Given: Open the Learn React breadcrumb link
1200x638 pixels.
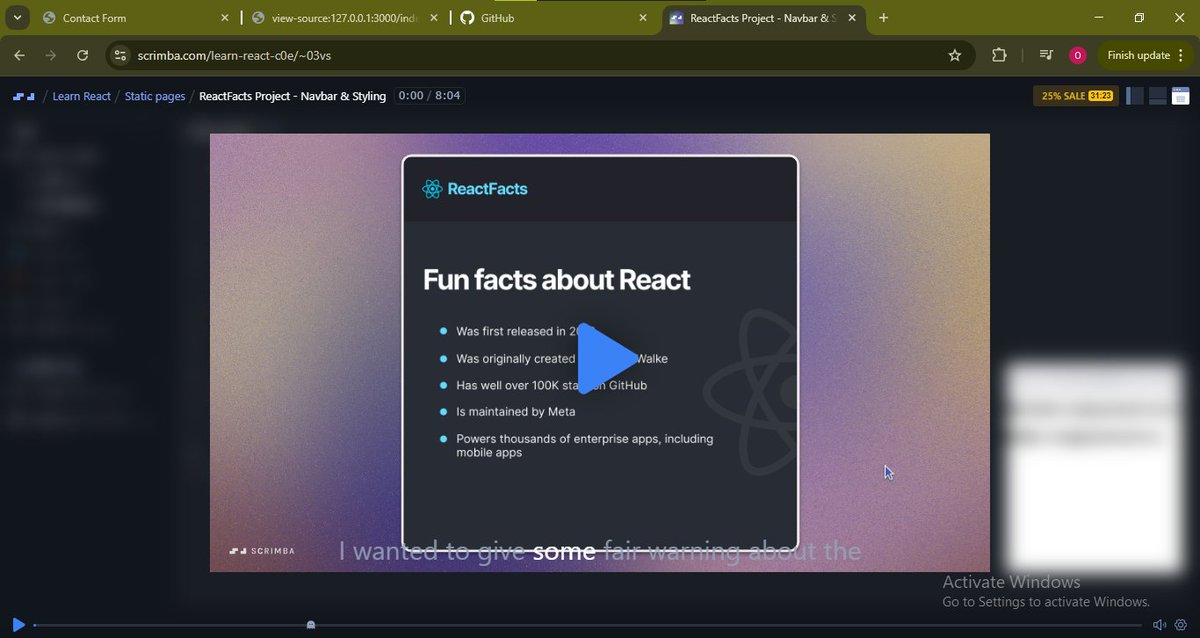Looking at the screenshot, I should coord(81,95).
